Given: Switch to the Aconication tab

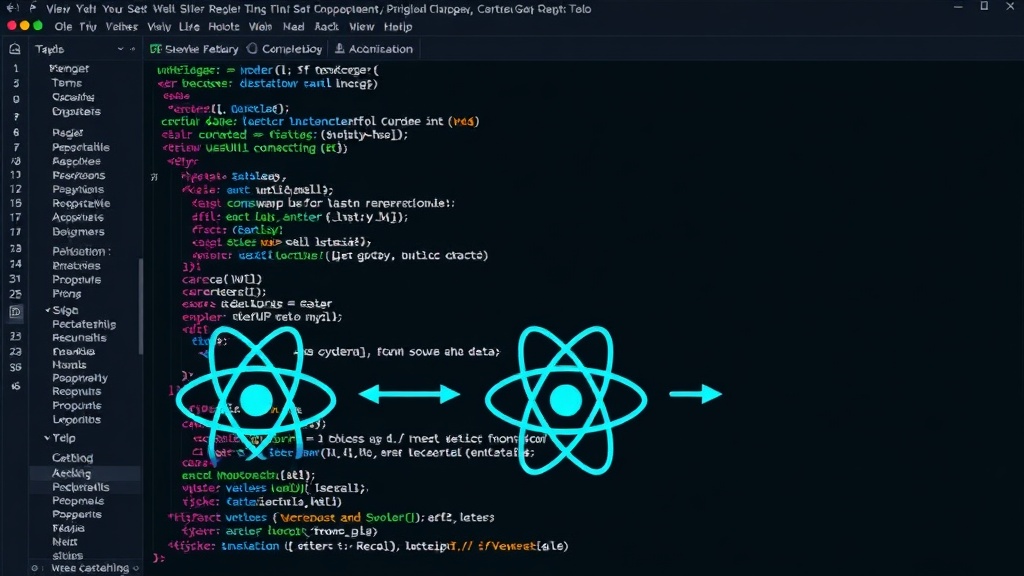Looking at the screenshot, I should 374,49.
